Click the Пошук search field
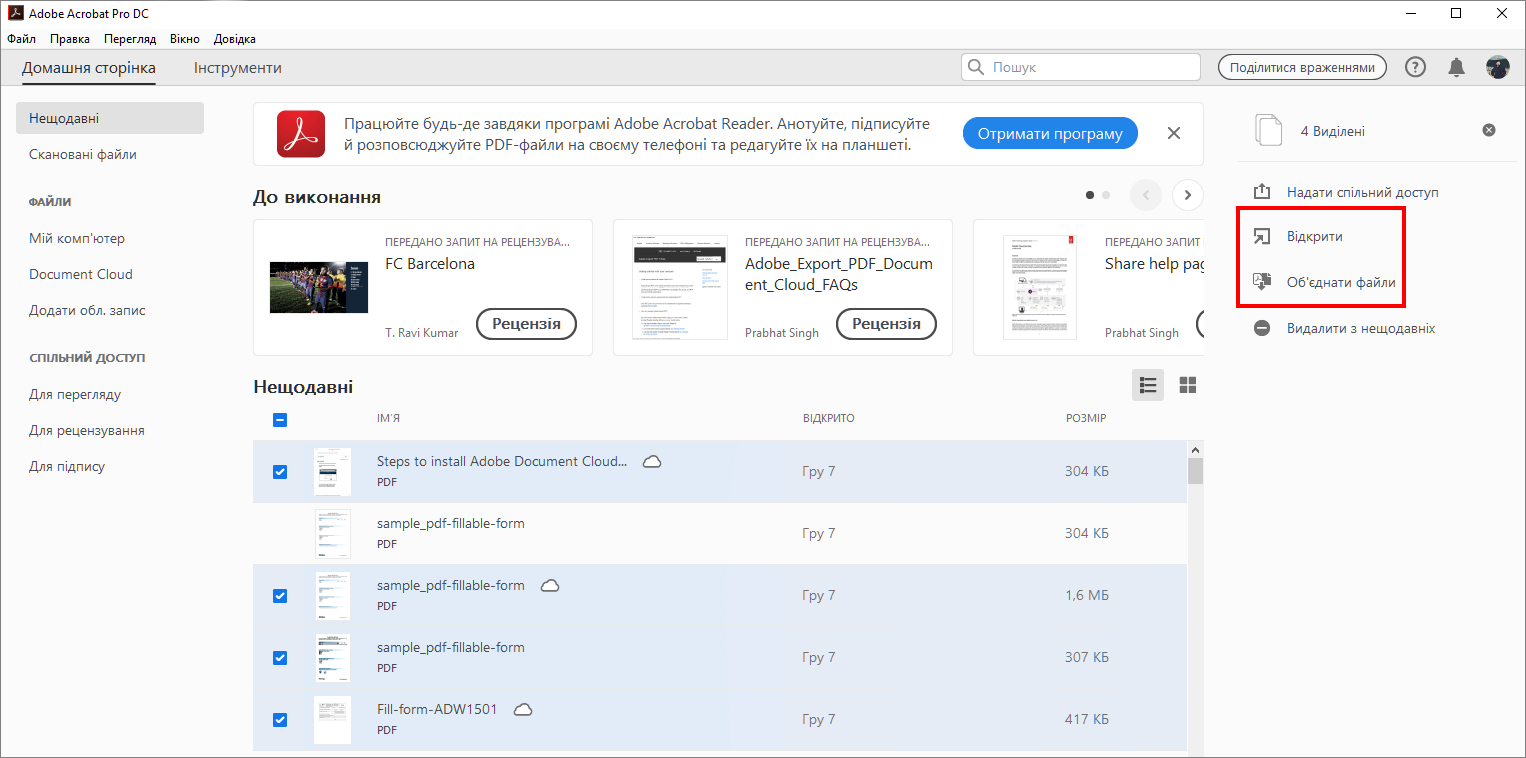 click(x=1081, y=67)
